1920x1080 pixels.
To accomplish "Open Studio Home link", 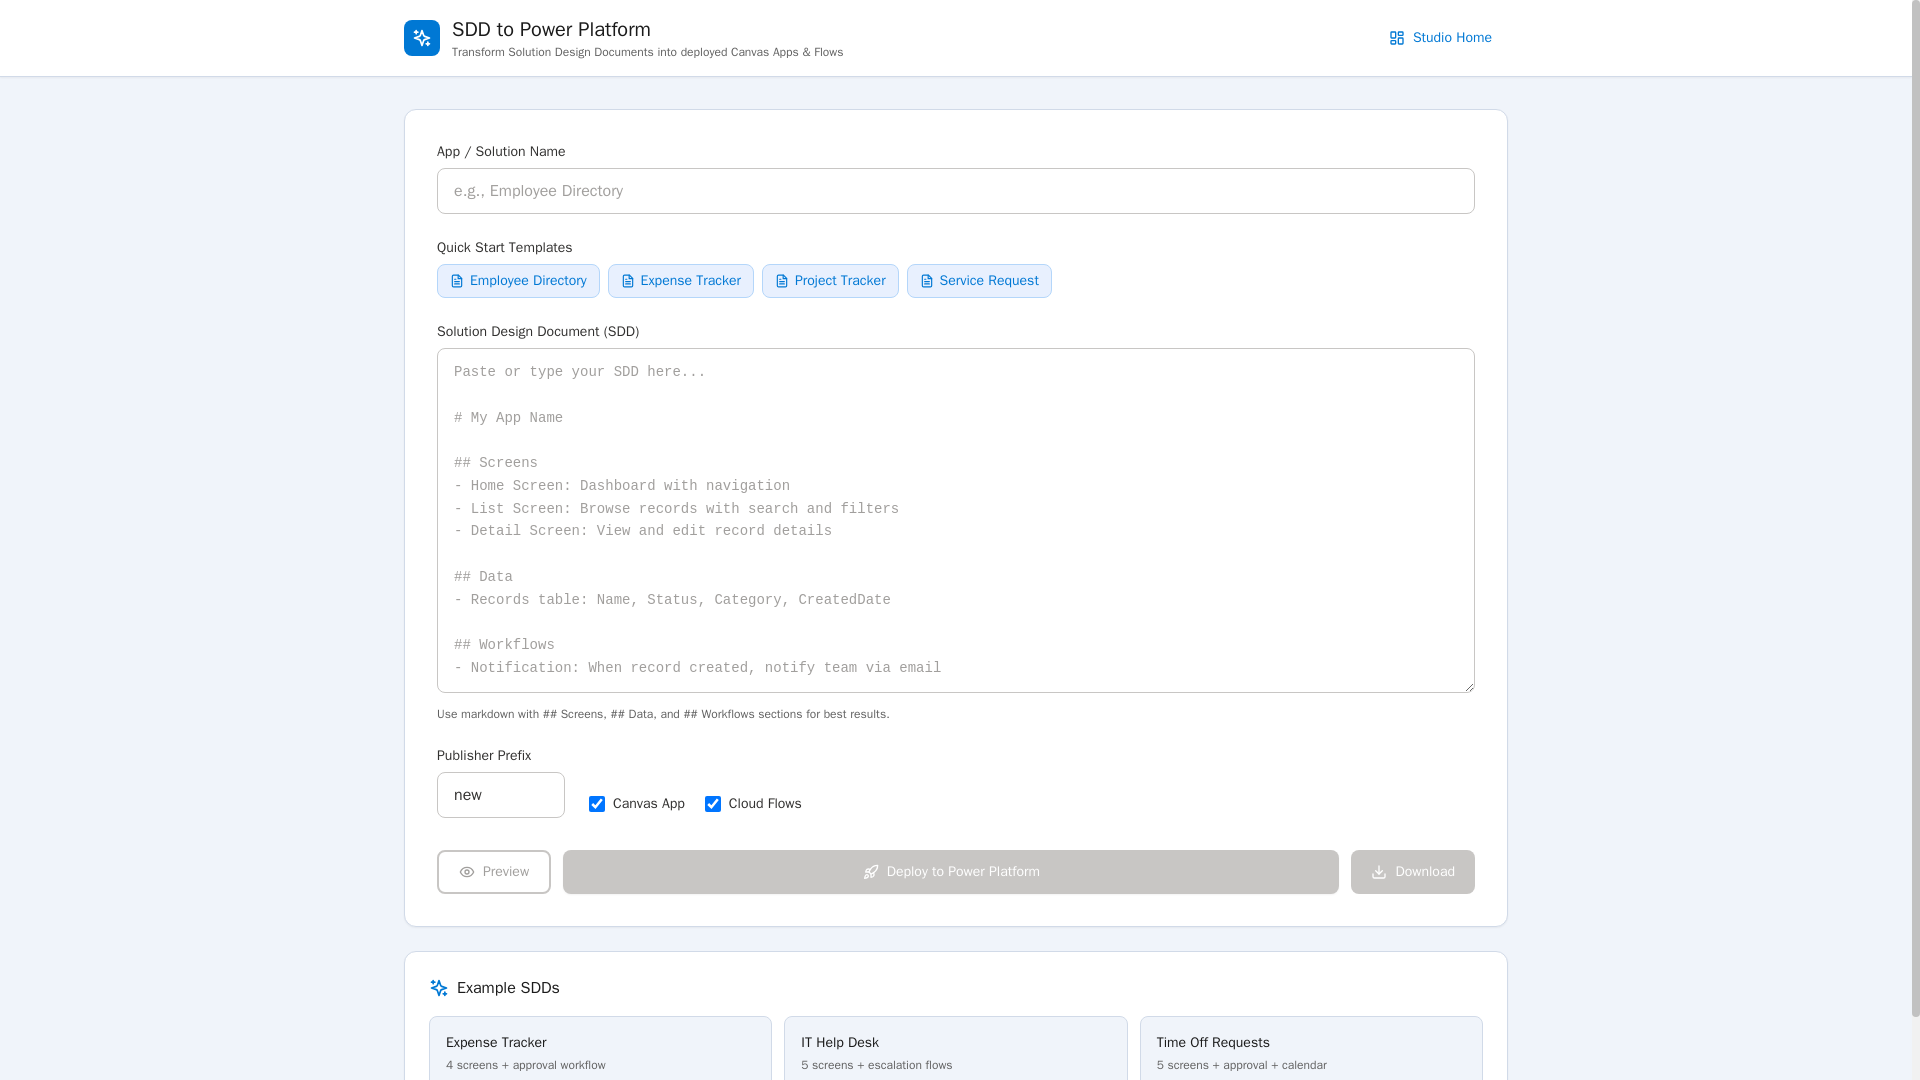I will pos(1440,38).
